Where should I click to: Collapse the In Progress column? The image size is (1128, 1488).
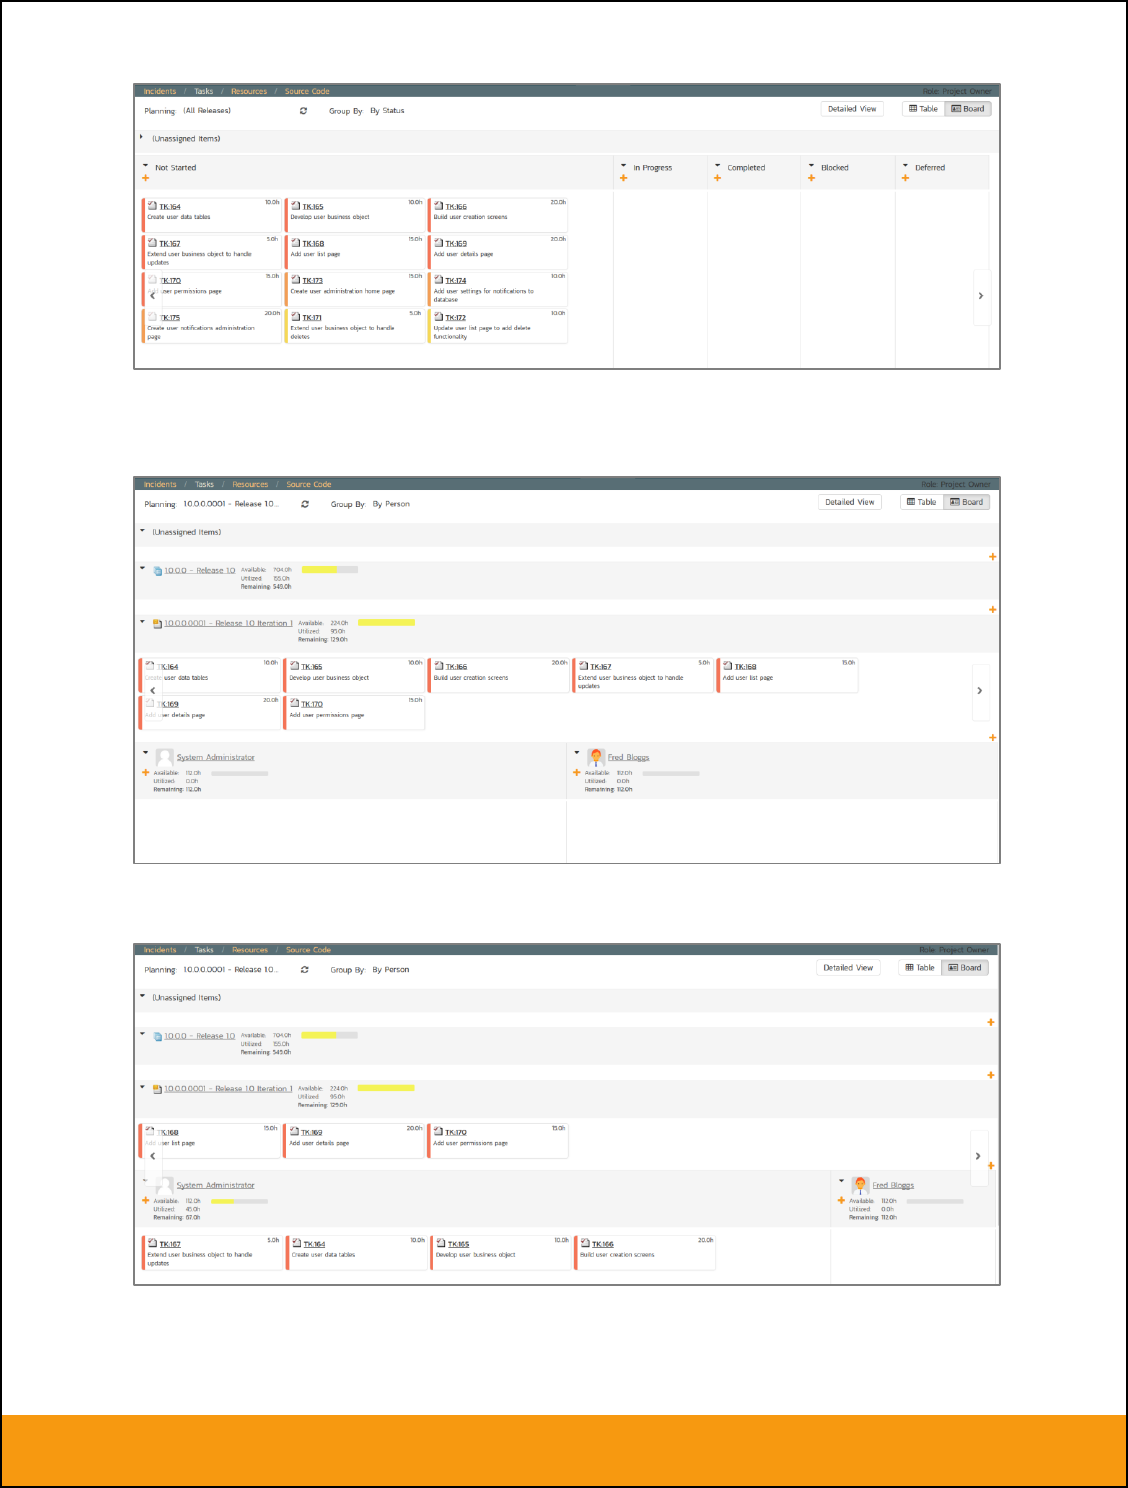point(623,166)
